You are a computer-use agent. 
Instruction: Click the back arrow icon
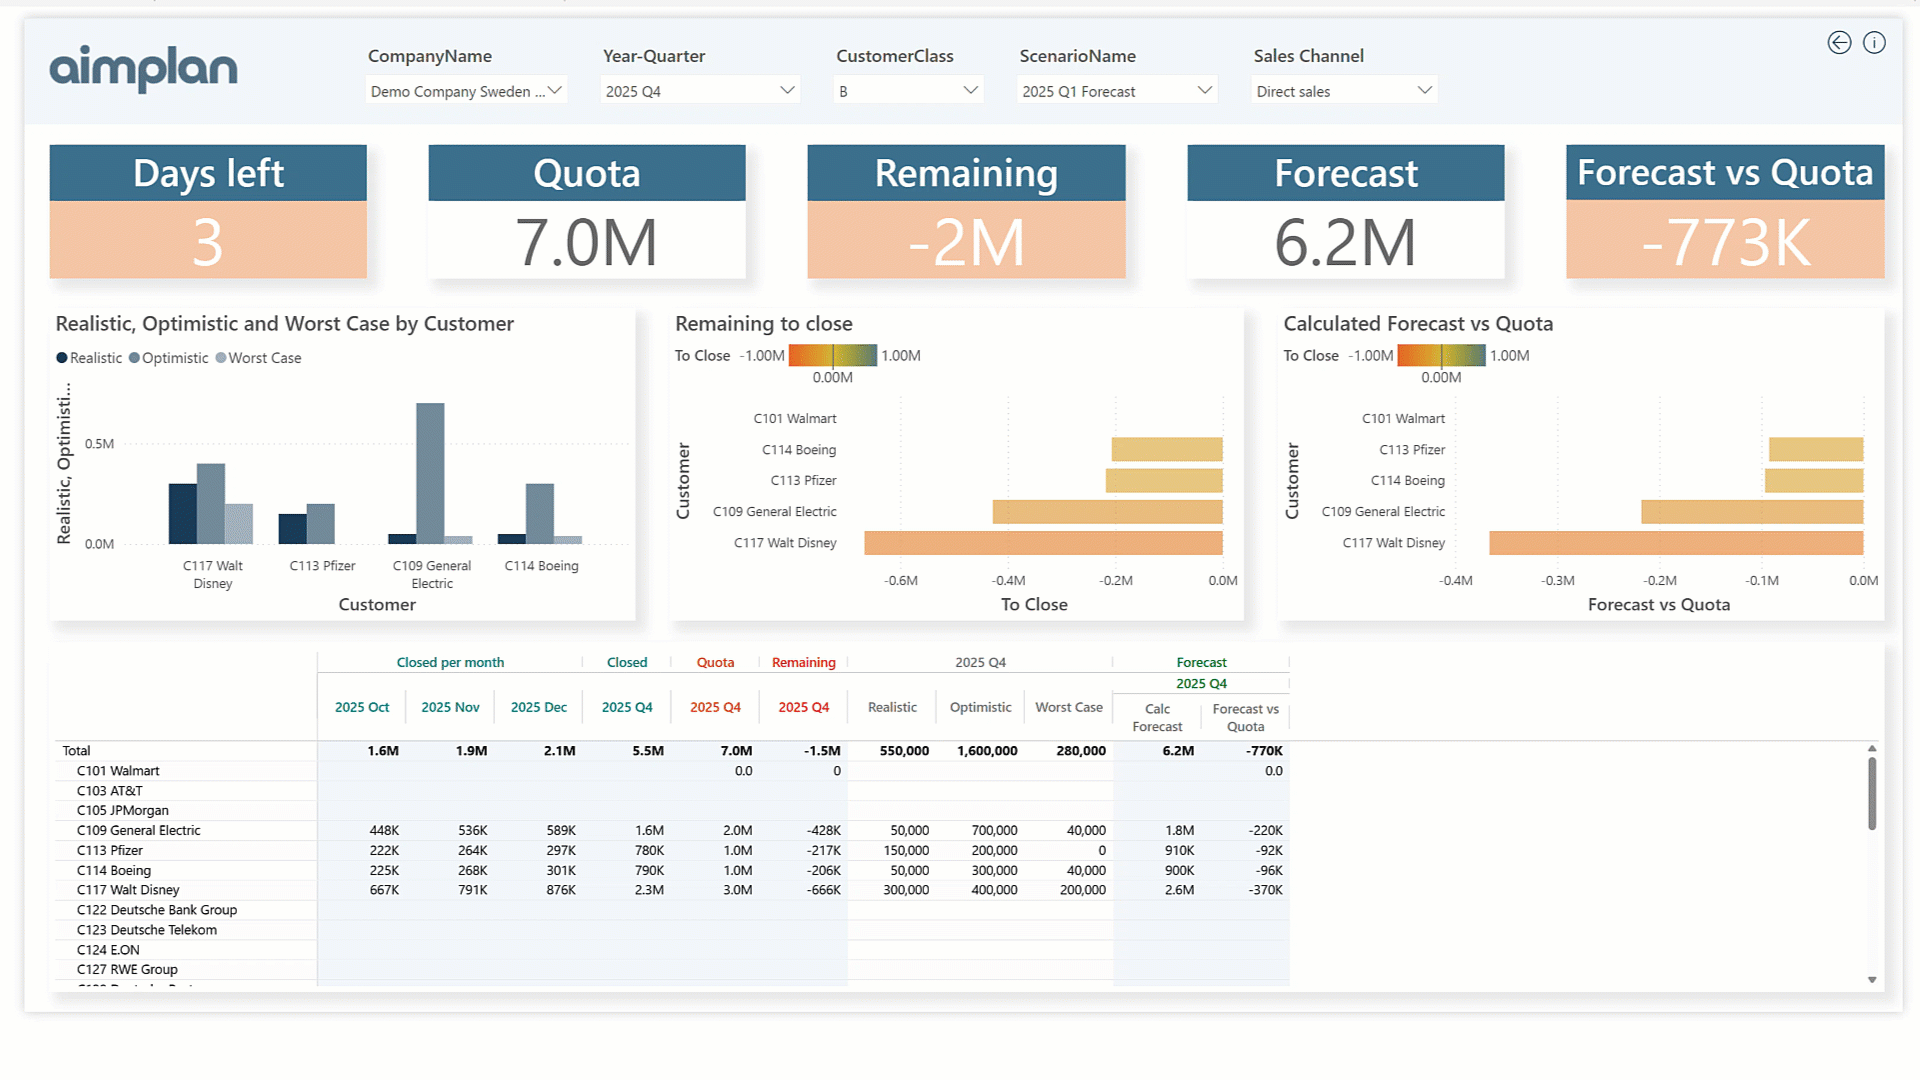click(1838, 42)
